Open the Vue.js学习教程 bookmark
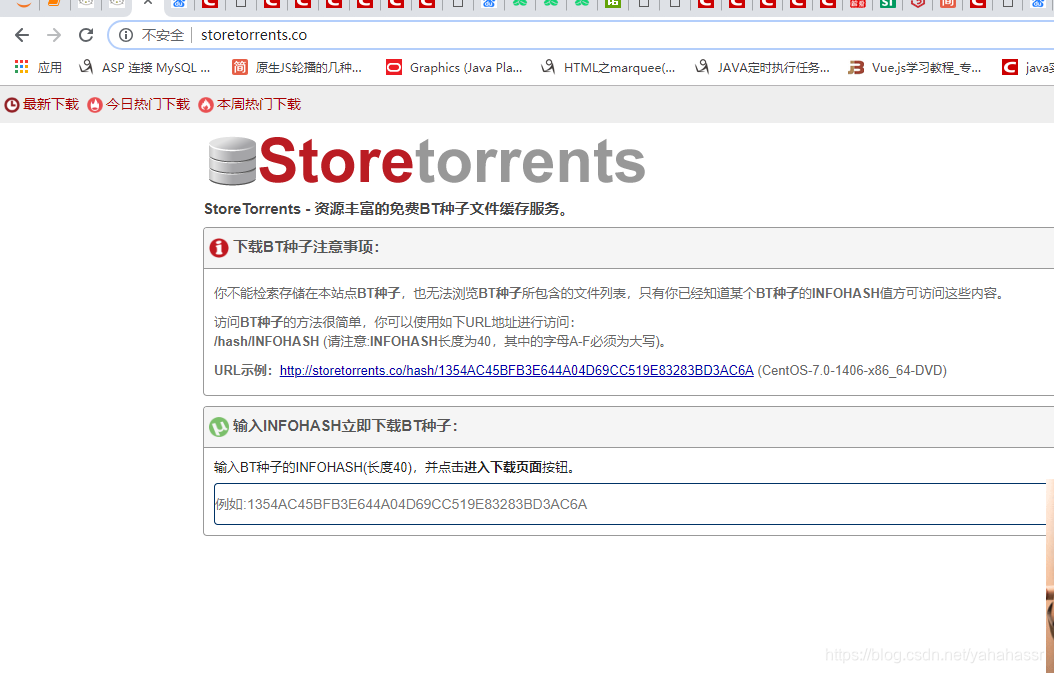Screen dimensions: 1054x673 914,67
